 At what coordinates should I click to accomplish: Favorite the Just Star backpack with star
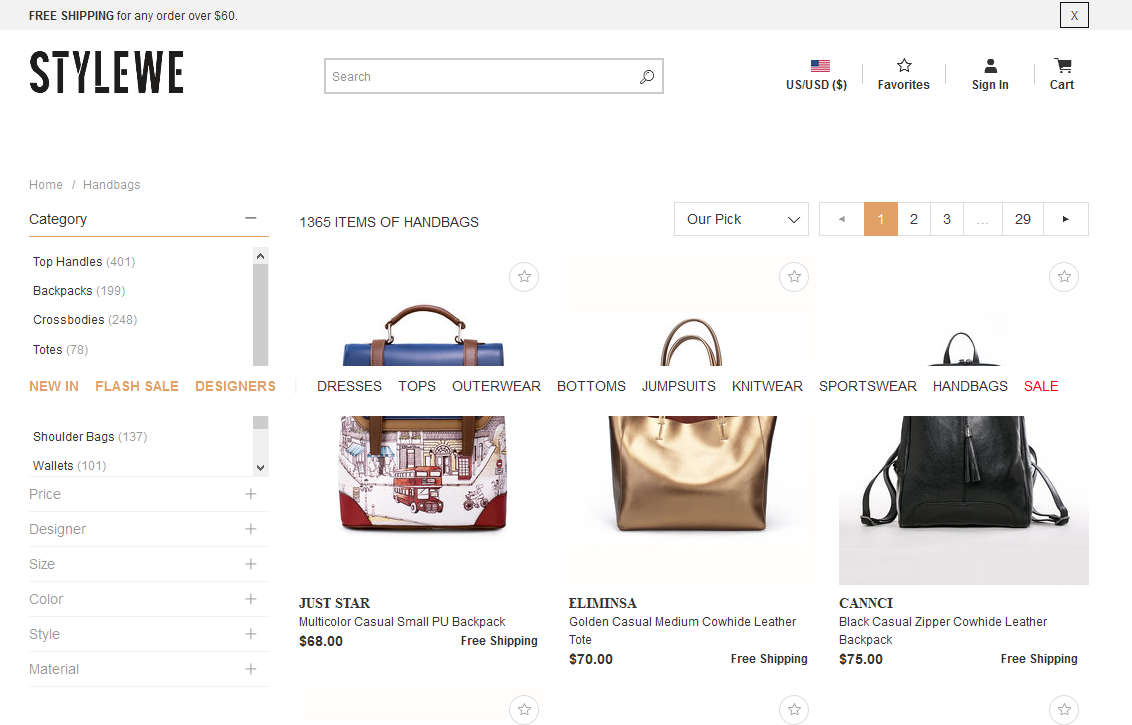[524, 277]
